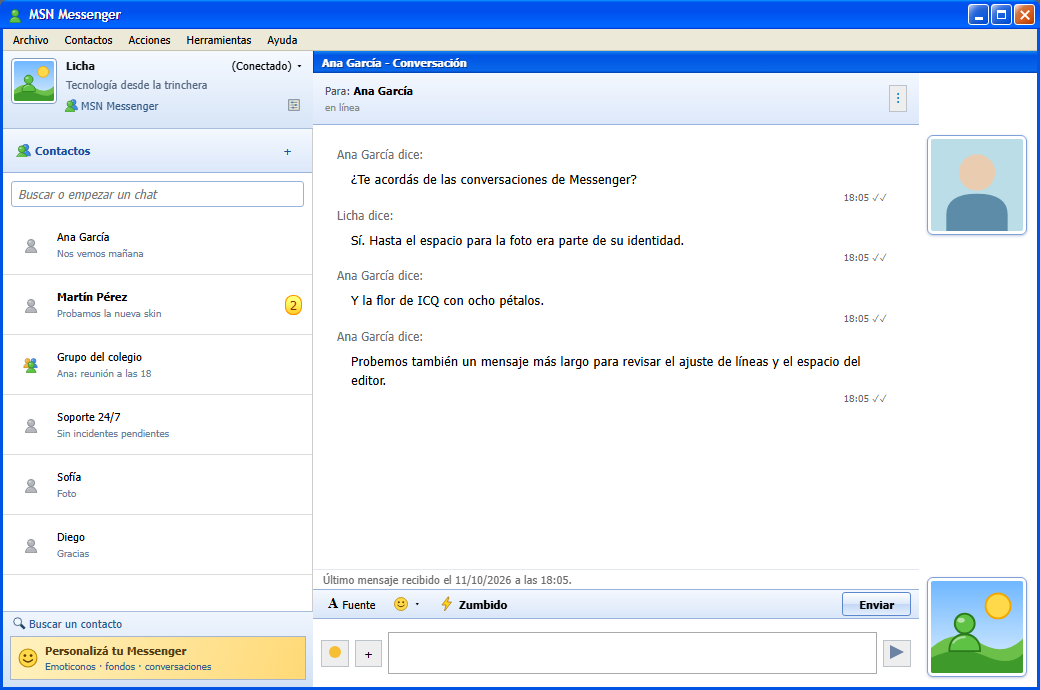
Task: Open the Grupo del colegio chat
Action: click(158, 365)
